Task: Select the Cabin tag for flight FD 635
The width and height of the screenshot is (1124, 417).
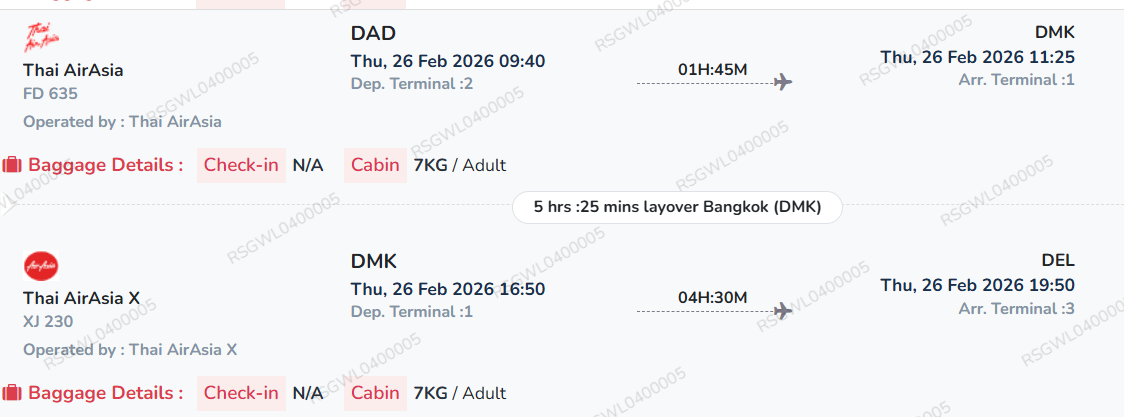Action: pyautogui.click(x=375, y=165)
